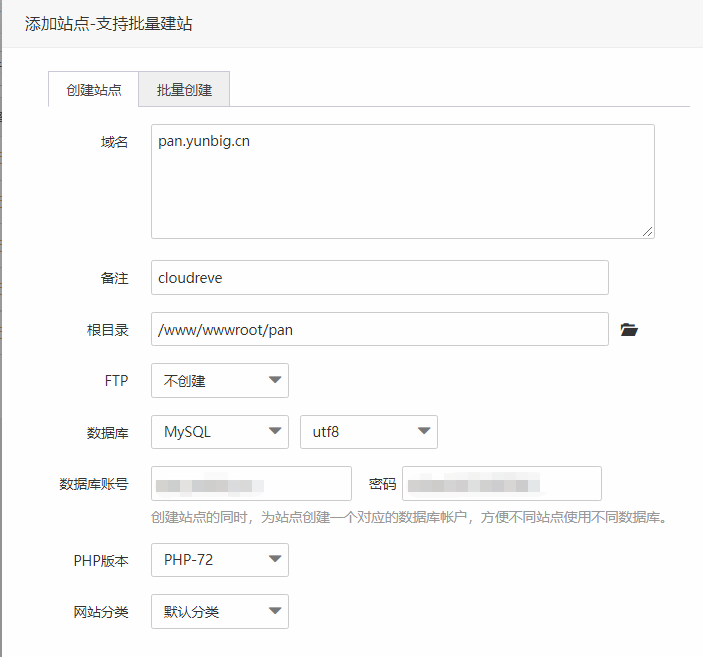Click the database 密码 input field
The width and height of the screenshot is (703, 657).
501,484
